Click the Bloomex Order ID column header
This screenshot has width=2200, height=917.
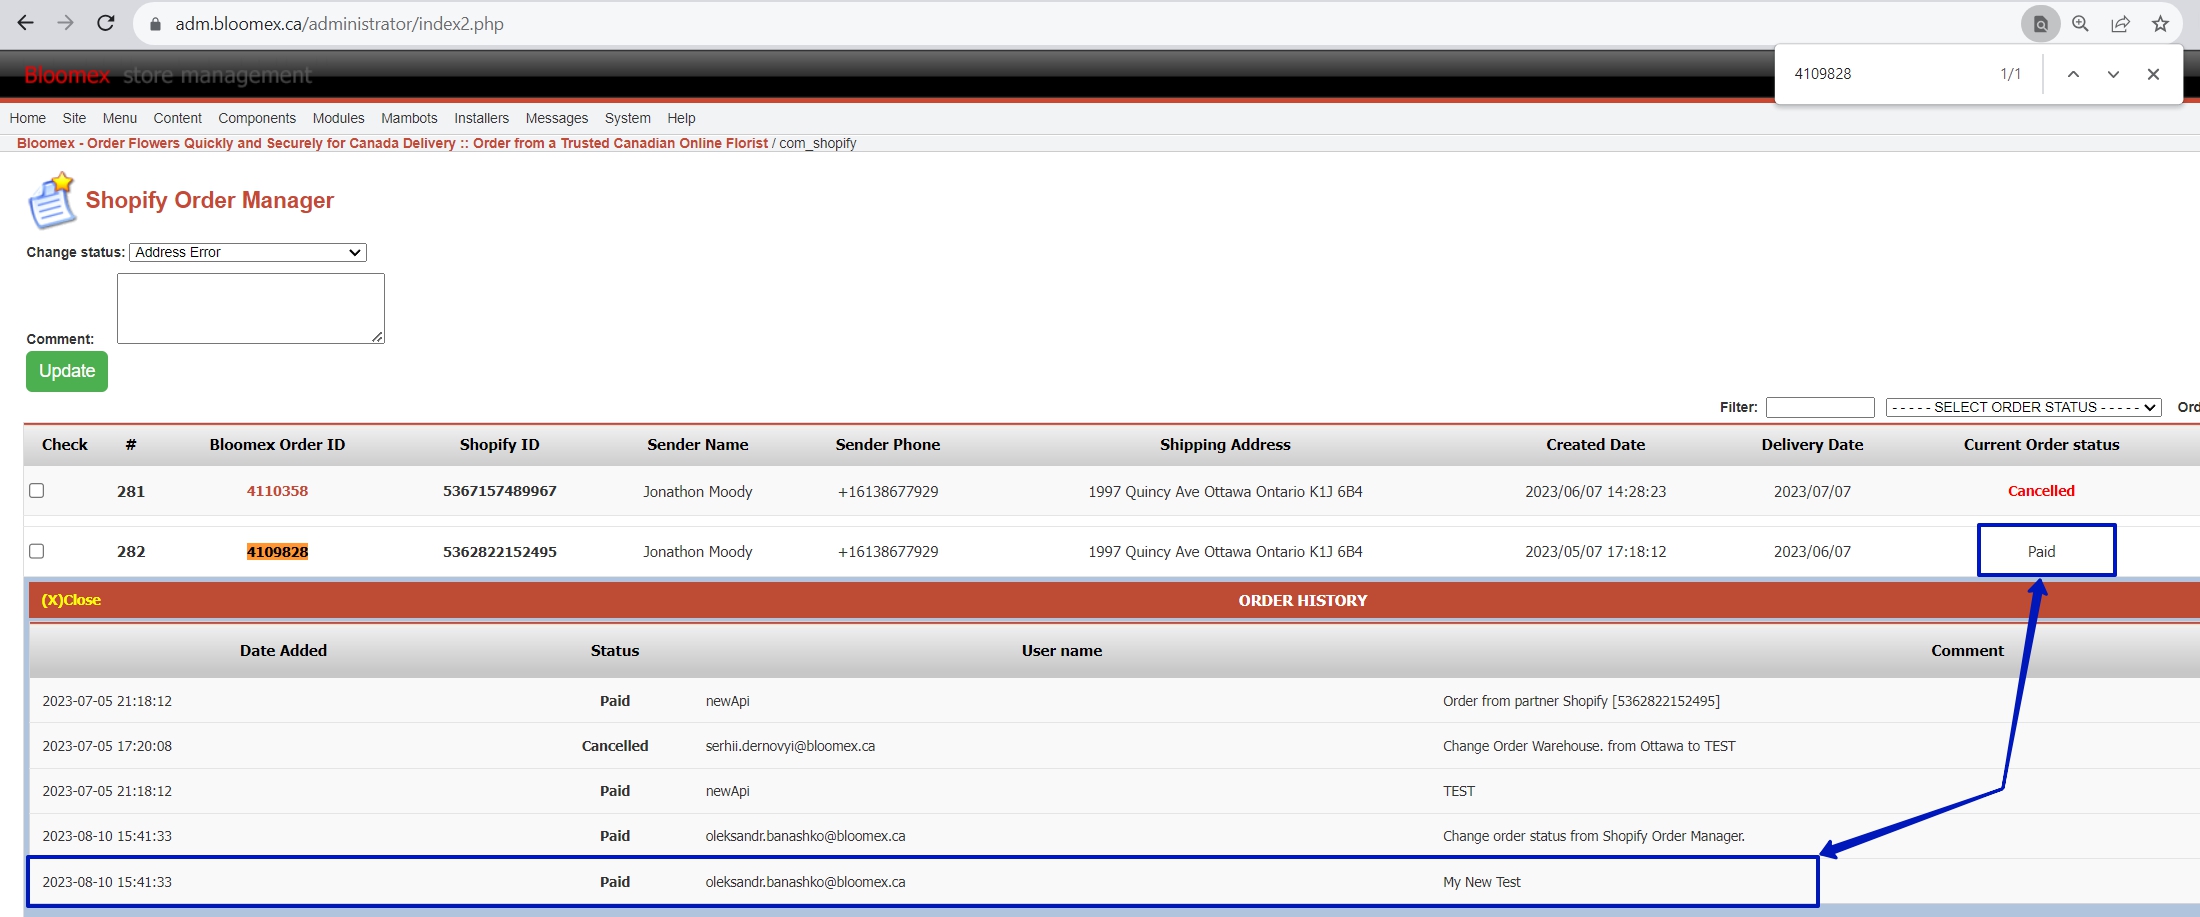tap(277, 444)
